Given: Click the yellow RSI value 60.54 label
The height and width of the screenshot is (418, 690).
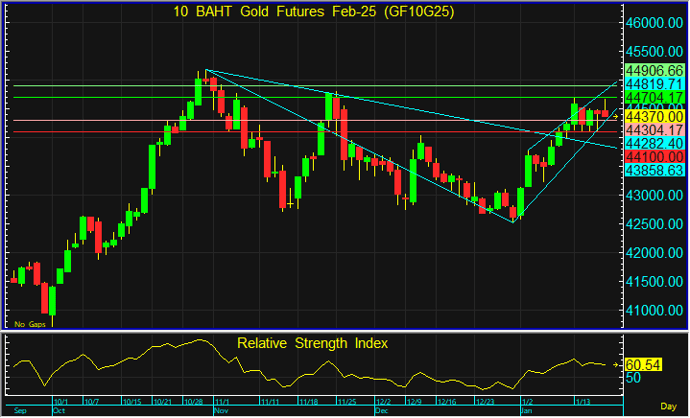Looking at the screenshot, I should tap(643, 365).
